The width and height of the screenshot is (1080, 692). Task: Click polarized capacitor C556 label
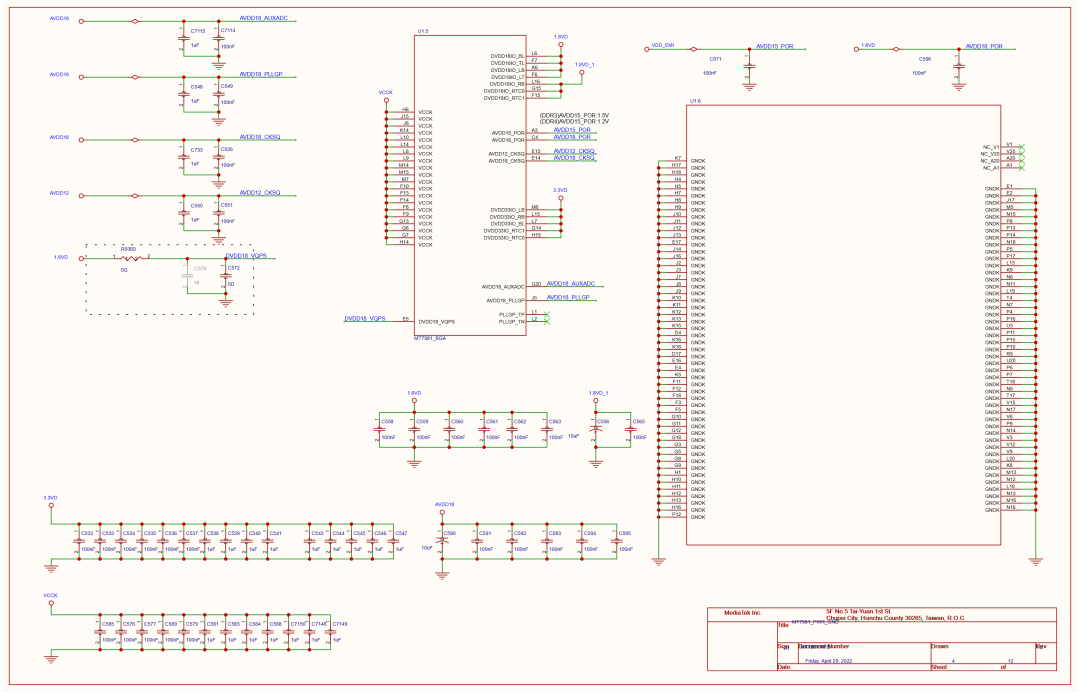tap(603, 421)
